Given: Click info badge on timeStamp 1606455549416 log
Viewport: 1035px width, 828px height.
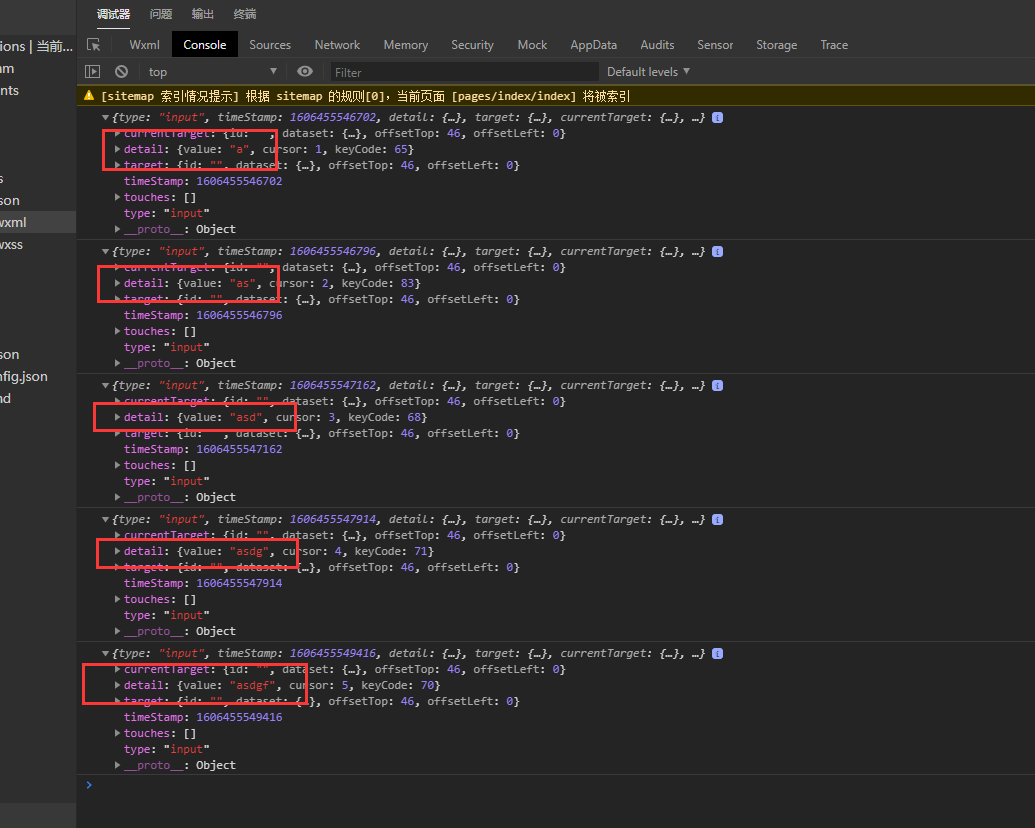Looking at the screenshot, I should click(x=718, y=654).
